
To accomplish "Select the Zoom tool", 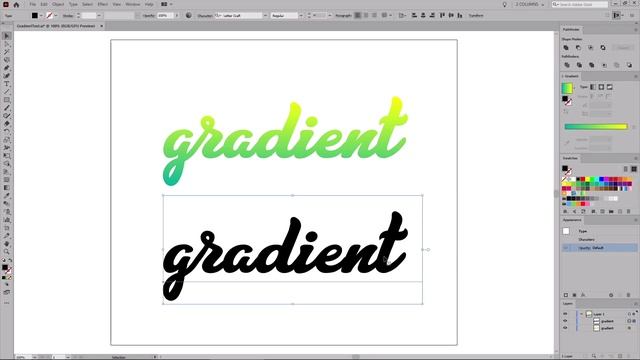I will coord(7,252).
